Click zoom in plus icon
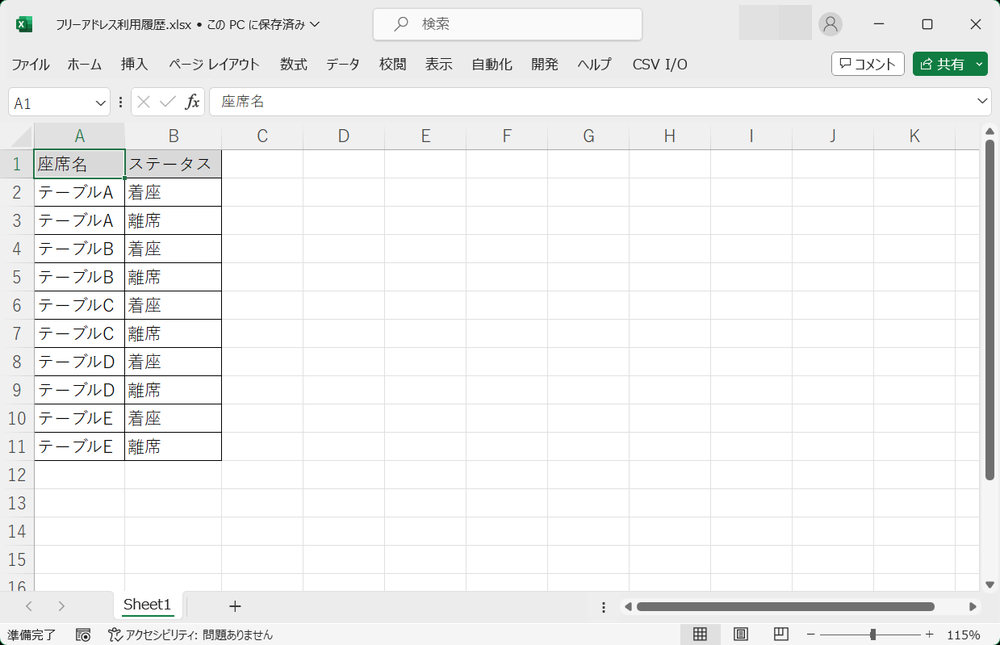This screenshot has height=645, width=1000. (x=929, y=635)
